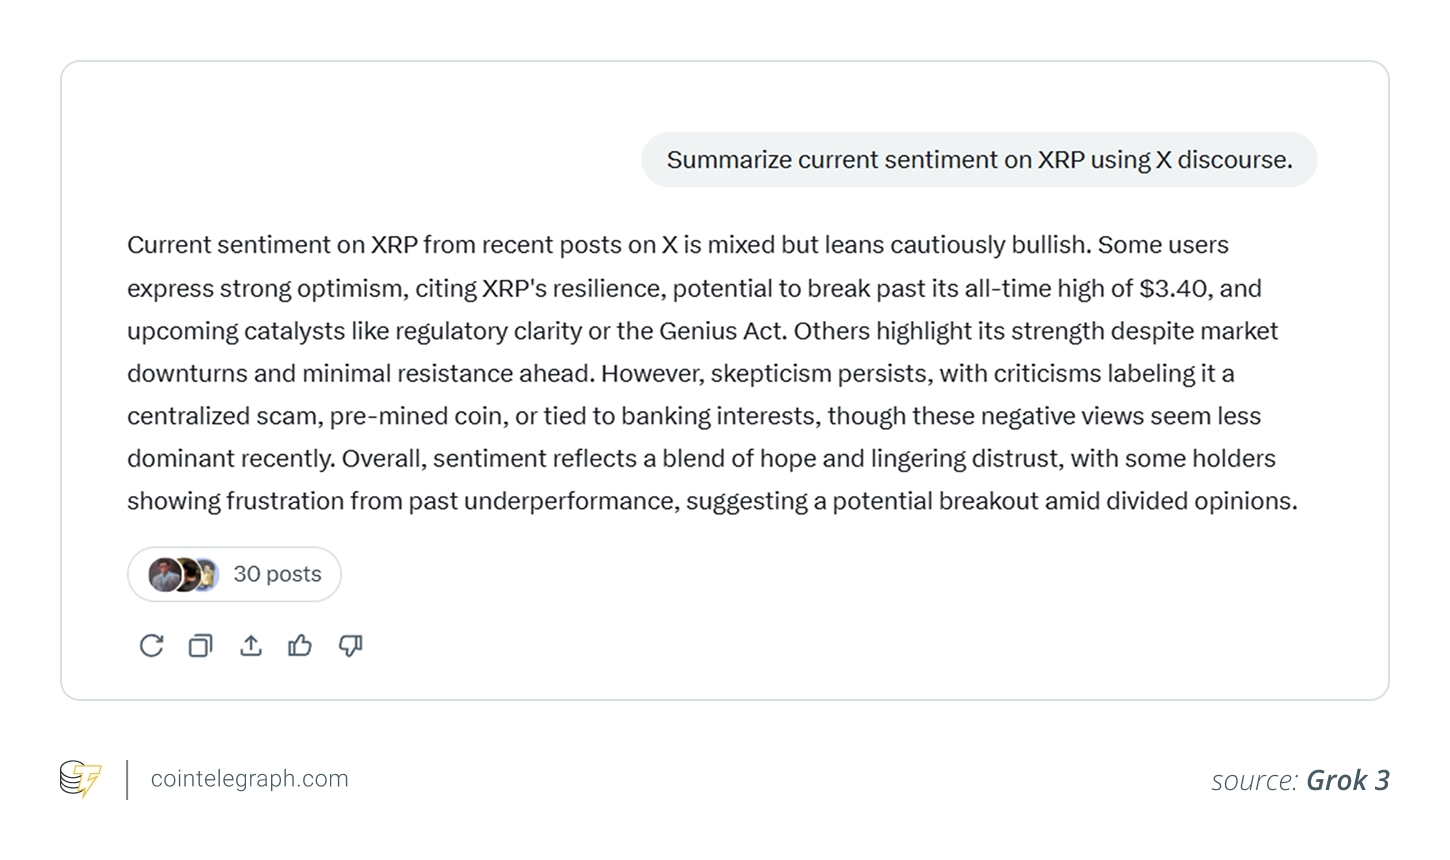The image size is (1450, 860).
Task: Copy the response with the copy icon
Action: pos(201,646)
